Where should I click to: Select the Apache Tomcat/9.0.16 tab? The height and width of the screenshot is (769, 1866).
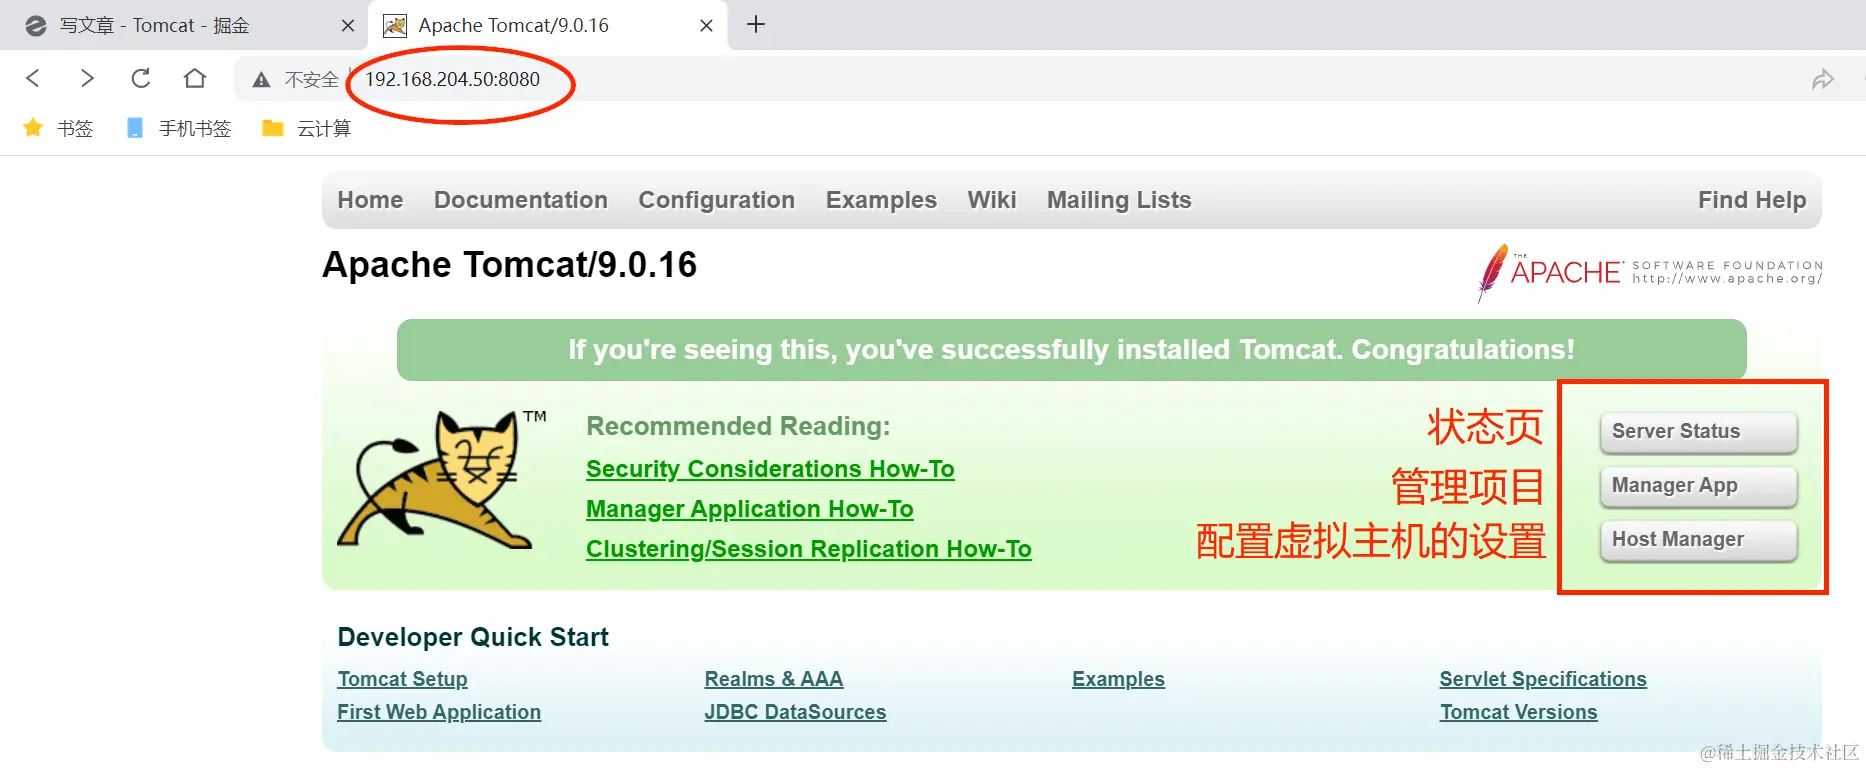tap(548, 25)
